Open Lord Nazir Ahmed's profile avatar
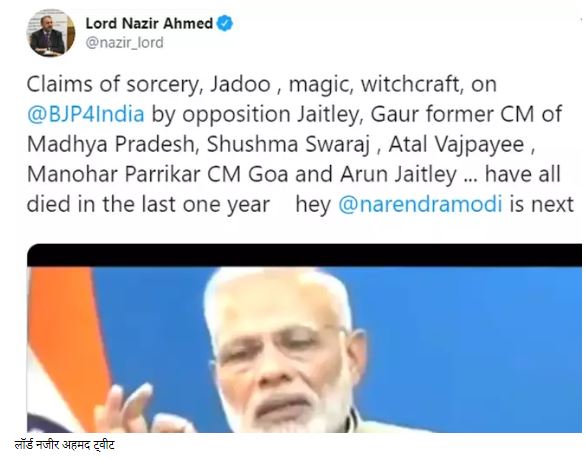The width and height of the screenshot is (586, 467). tap(50, 33)
